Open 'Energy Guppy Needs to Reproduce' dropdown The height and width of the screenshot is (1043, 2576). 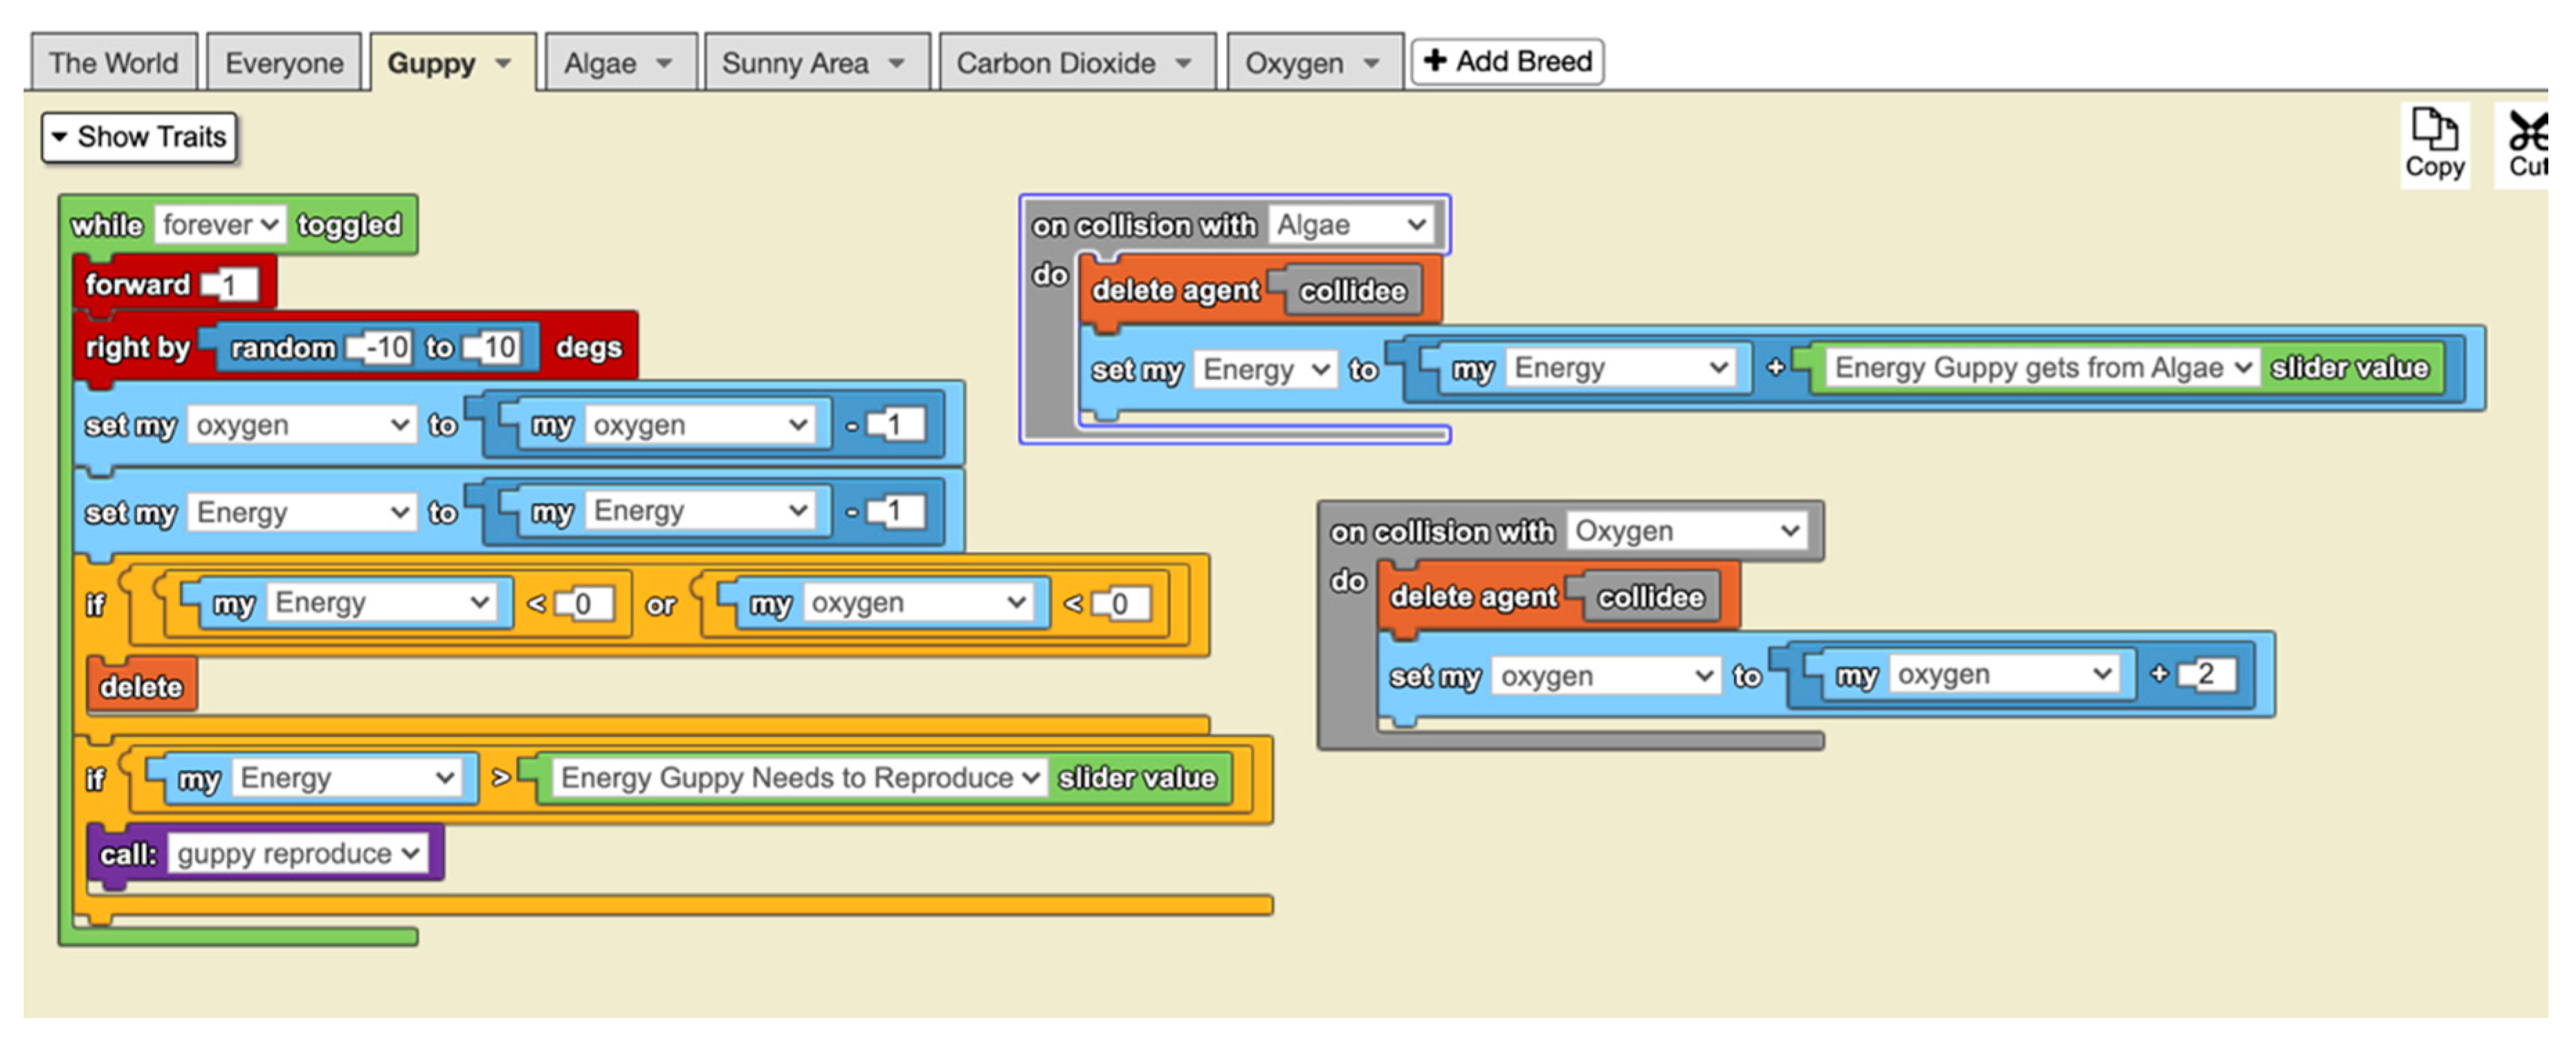(799, 778)
